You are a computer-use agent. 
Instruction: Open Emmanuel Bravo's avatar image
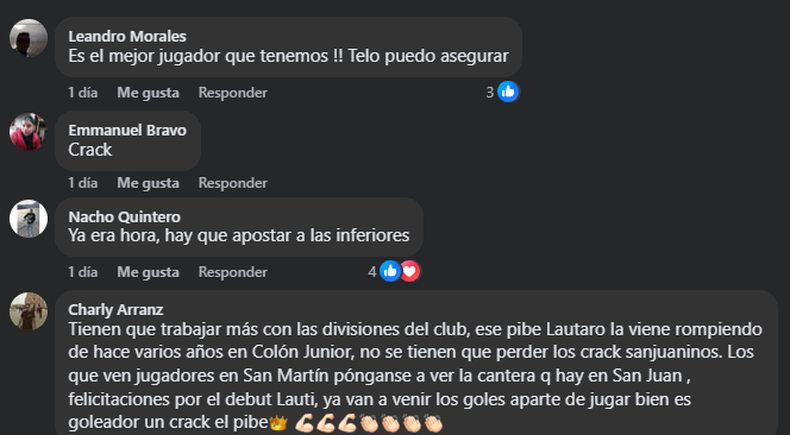[29, 132]
